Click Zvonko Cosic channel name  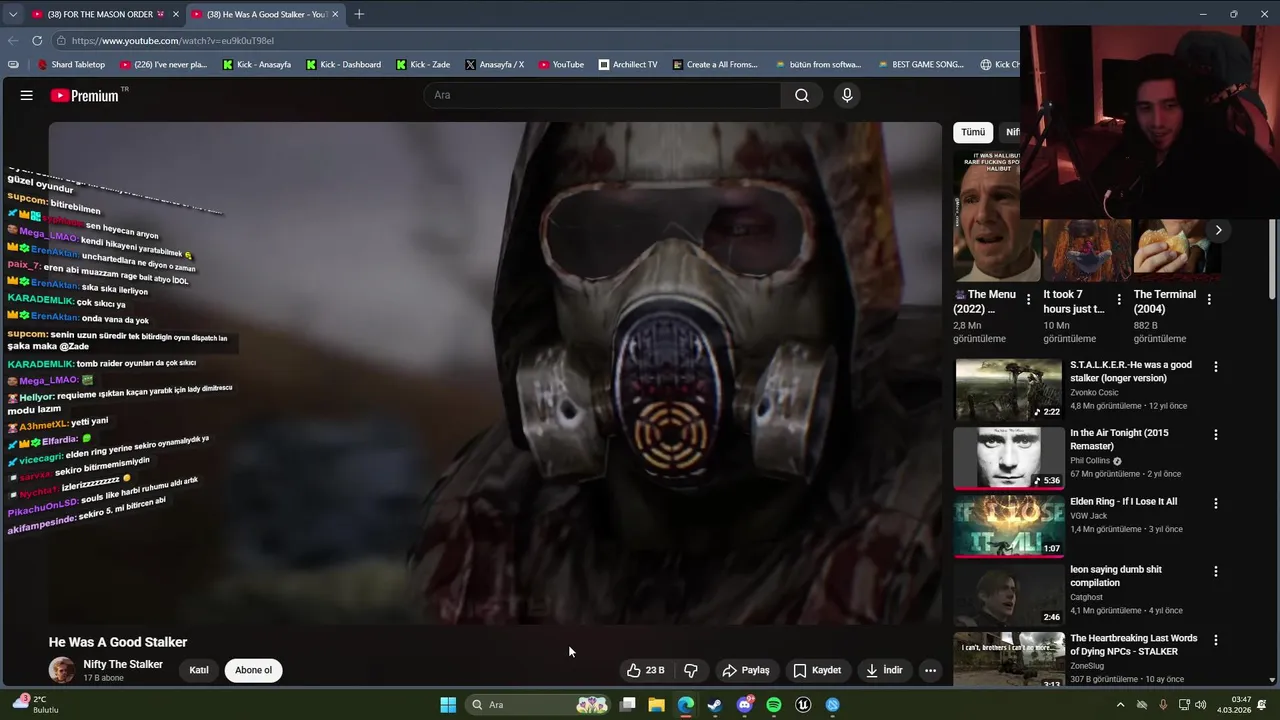[1094, 393]
